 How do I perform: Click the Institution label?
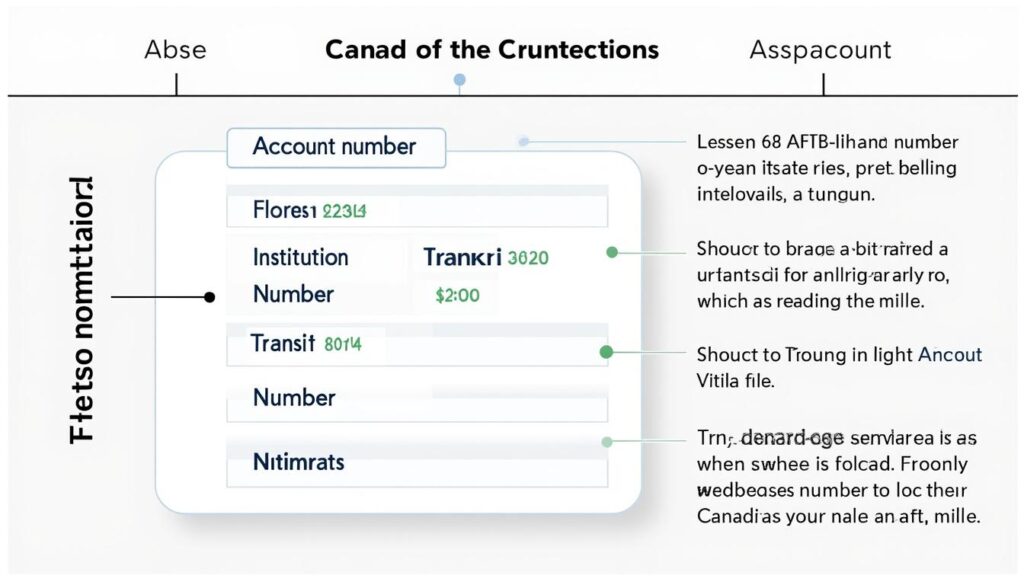tap(300, 257)
